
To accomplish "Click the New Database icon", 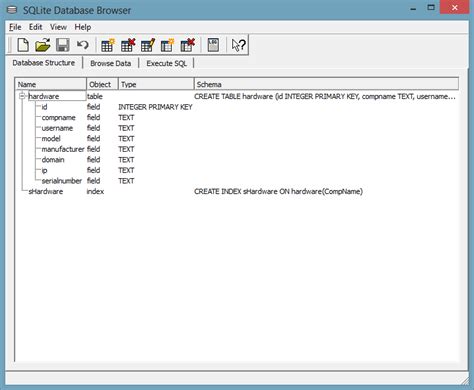I will pos(23,45).
